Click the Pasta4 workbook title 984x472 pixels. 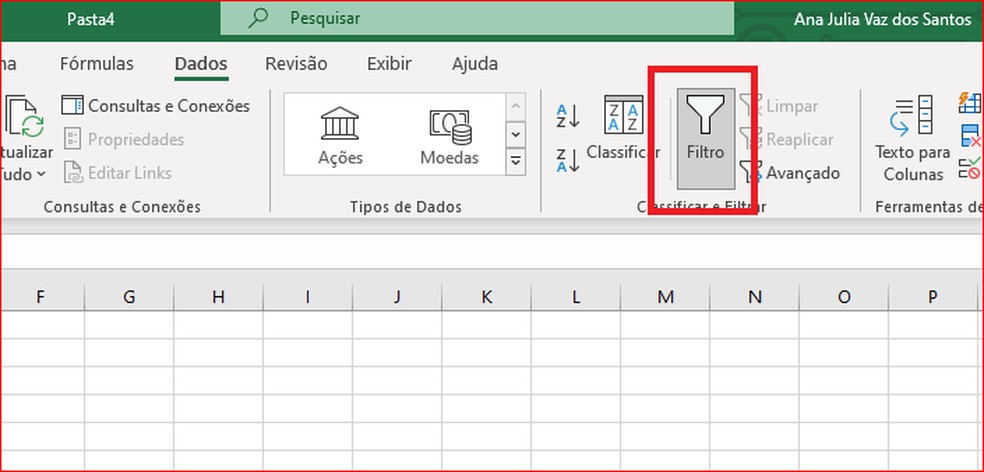click(x=90, y=19)
